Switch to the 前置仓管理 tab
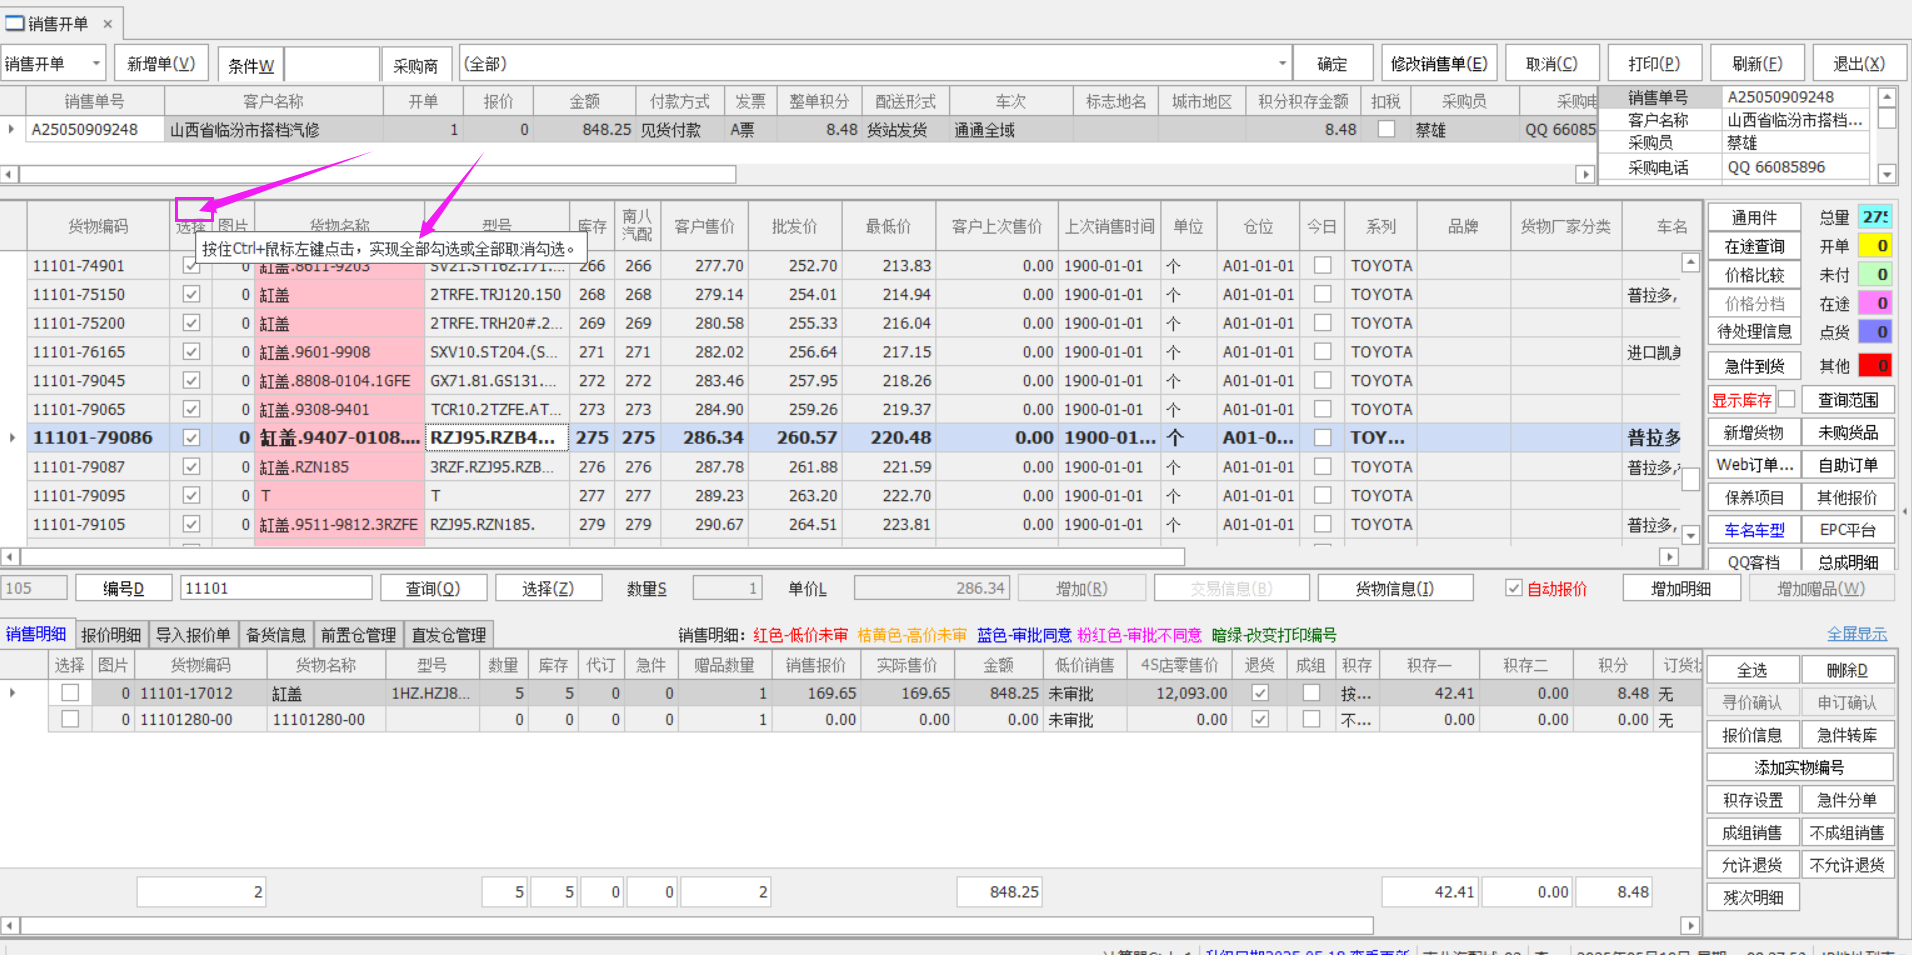 (359, 635)
